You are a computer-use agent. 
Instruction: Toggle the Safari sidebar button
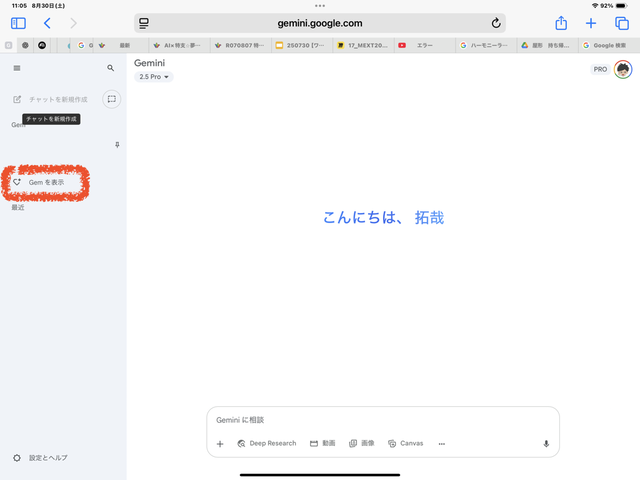point(18,23)
